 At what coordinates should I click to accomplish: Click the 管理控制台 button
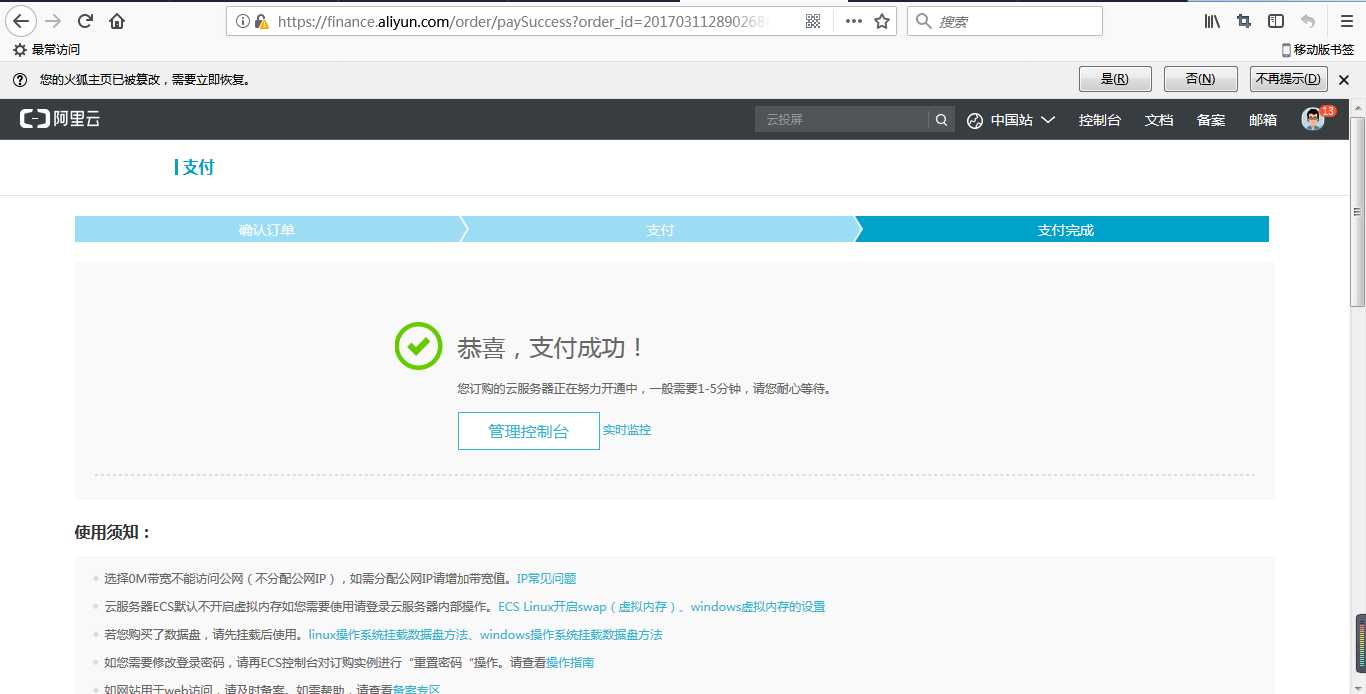pos(528,430)
